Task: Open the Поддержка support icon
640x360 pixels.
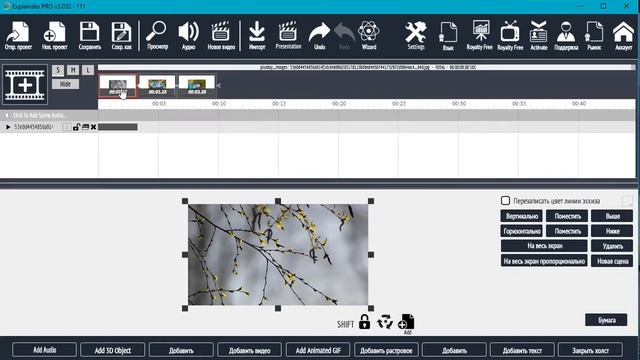Action: [x=566, y=36]
